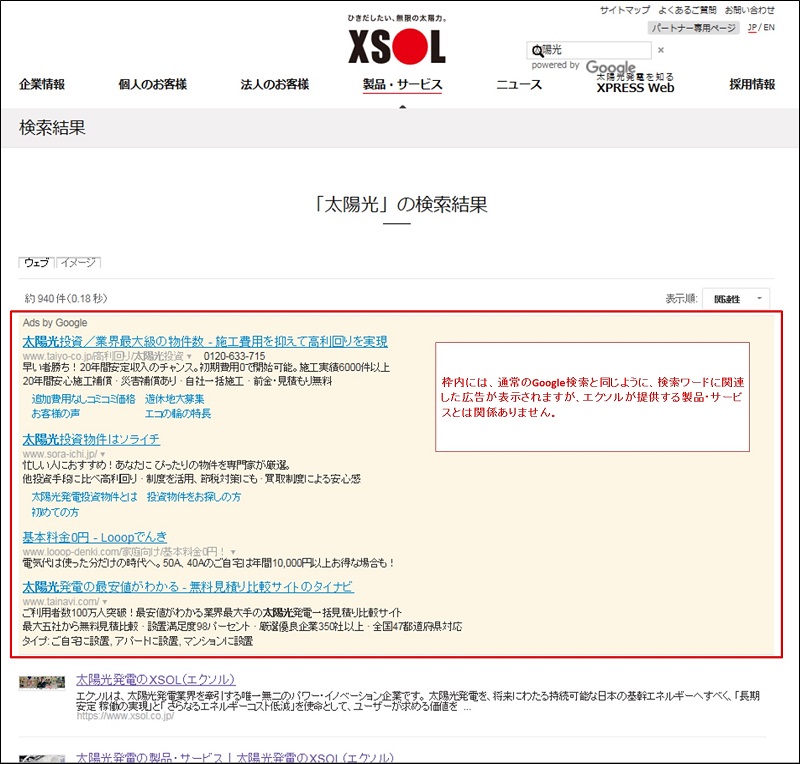Open the 投資物件をお探しの方 sitelink
Screen dimensions: 800x764
194,497
